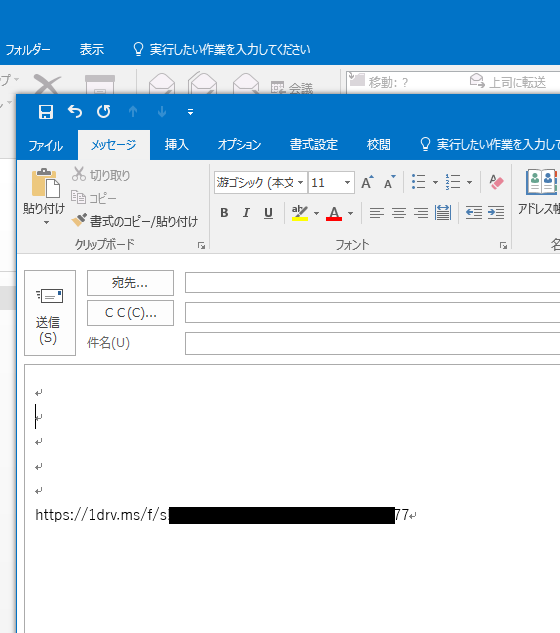The width and height of the screenshot is (560, 633).
Task: Clear all formatting with the eraser icon
Action: [496, 182]
